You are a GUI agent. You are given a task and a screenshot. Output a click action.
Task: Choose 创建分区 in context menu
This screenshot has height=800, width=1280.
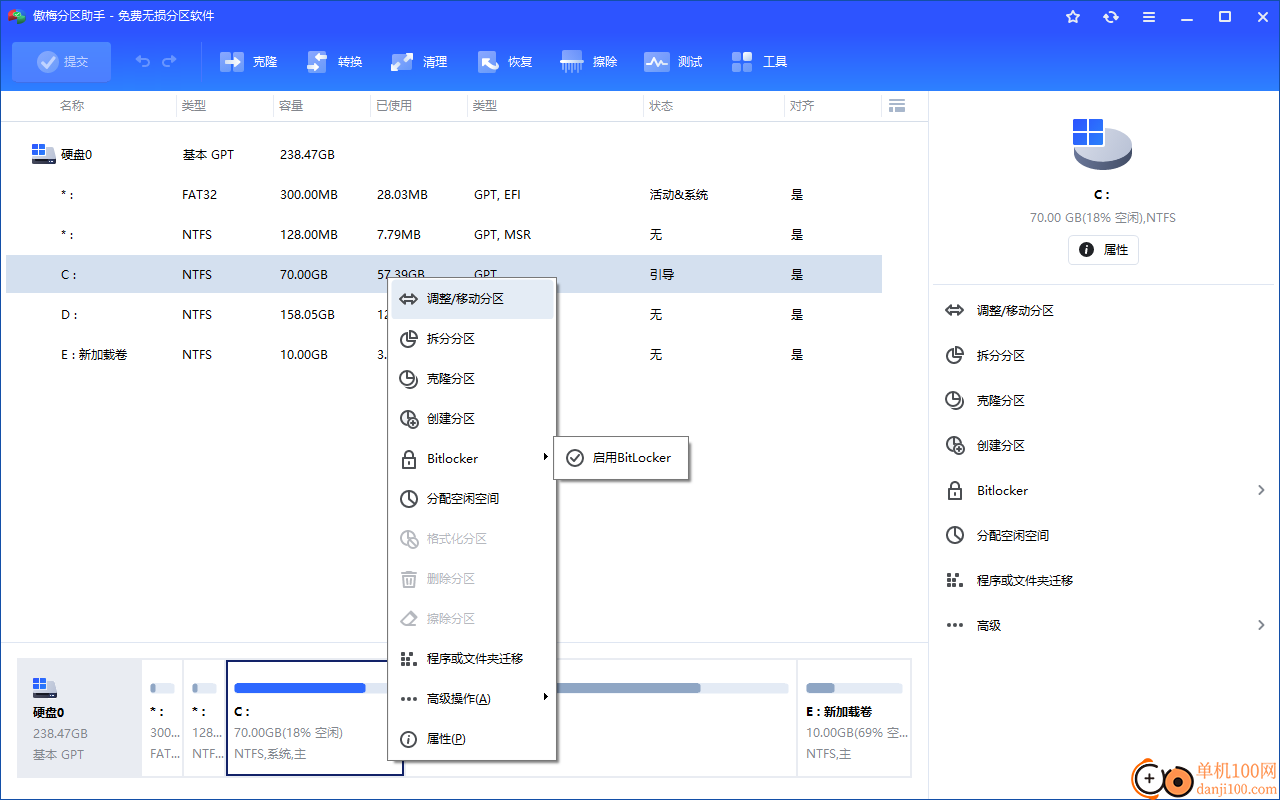(472, 419)
